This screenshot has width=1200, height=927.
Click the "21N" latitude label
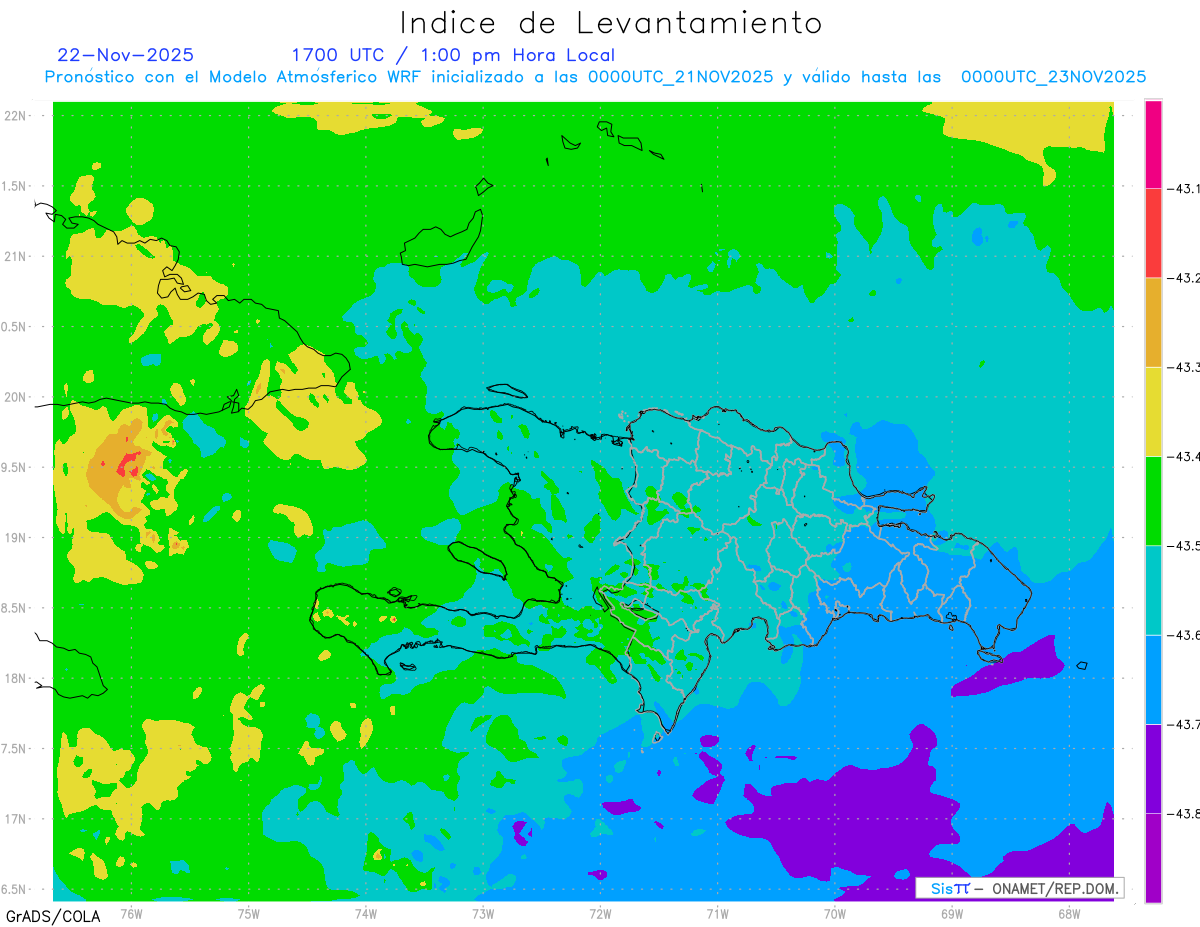point(17,256)
